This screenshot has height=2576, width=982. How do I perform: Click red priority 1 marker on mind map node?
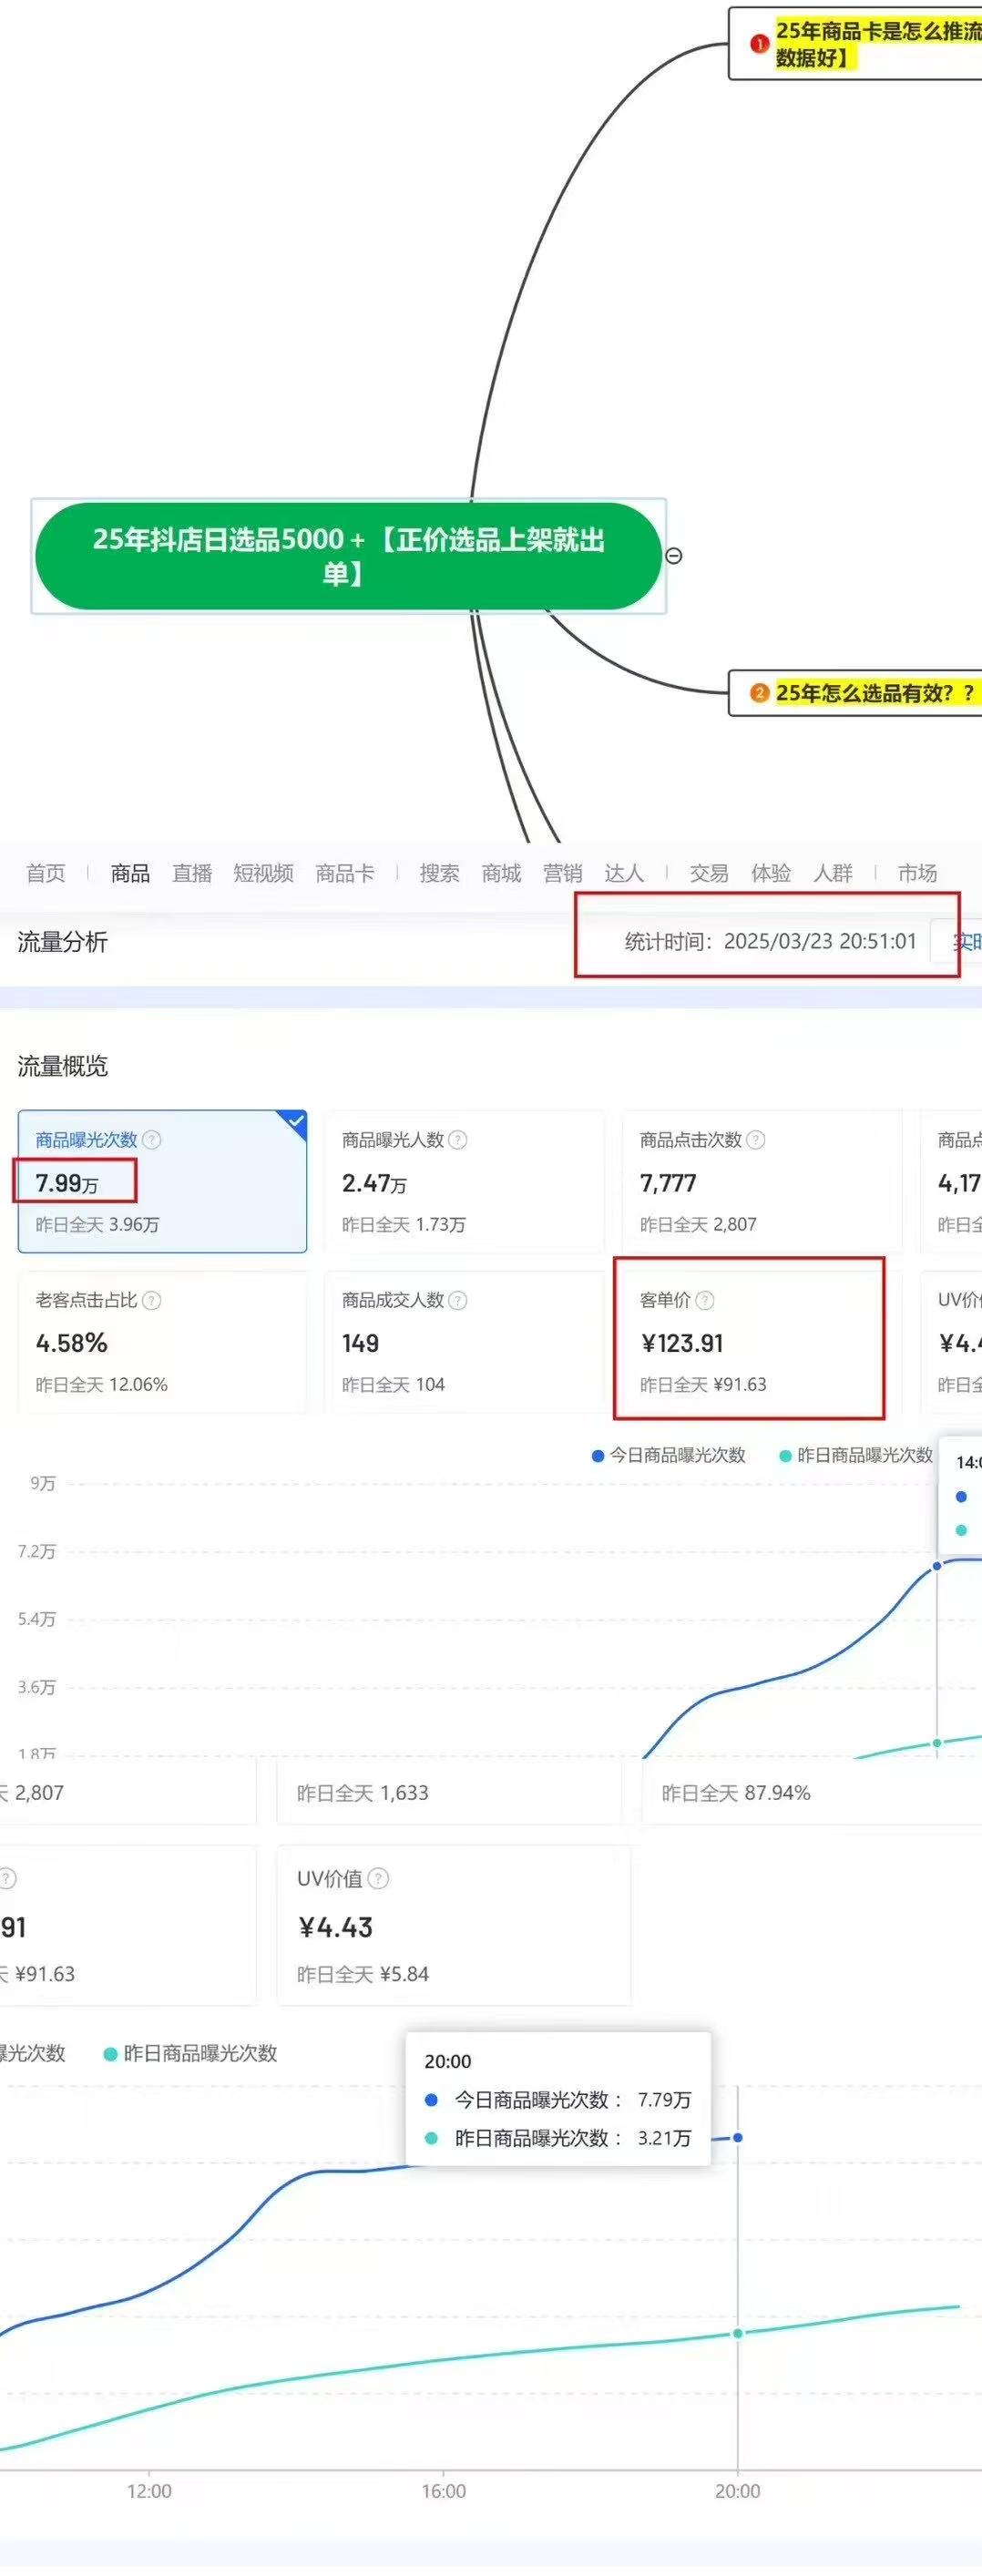(x=759, y=44)
